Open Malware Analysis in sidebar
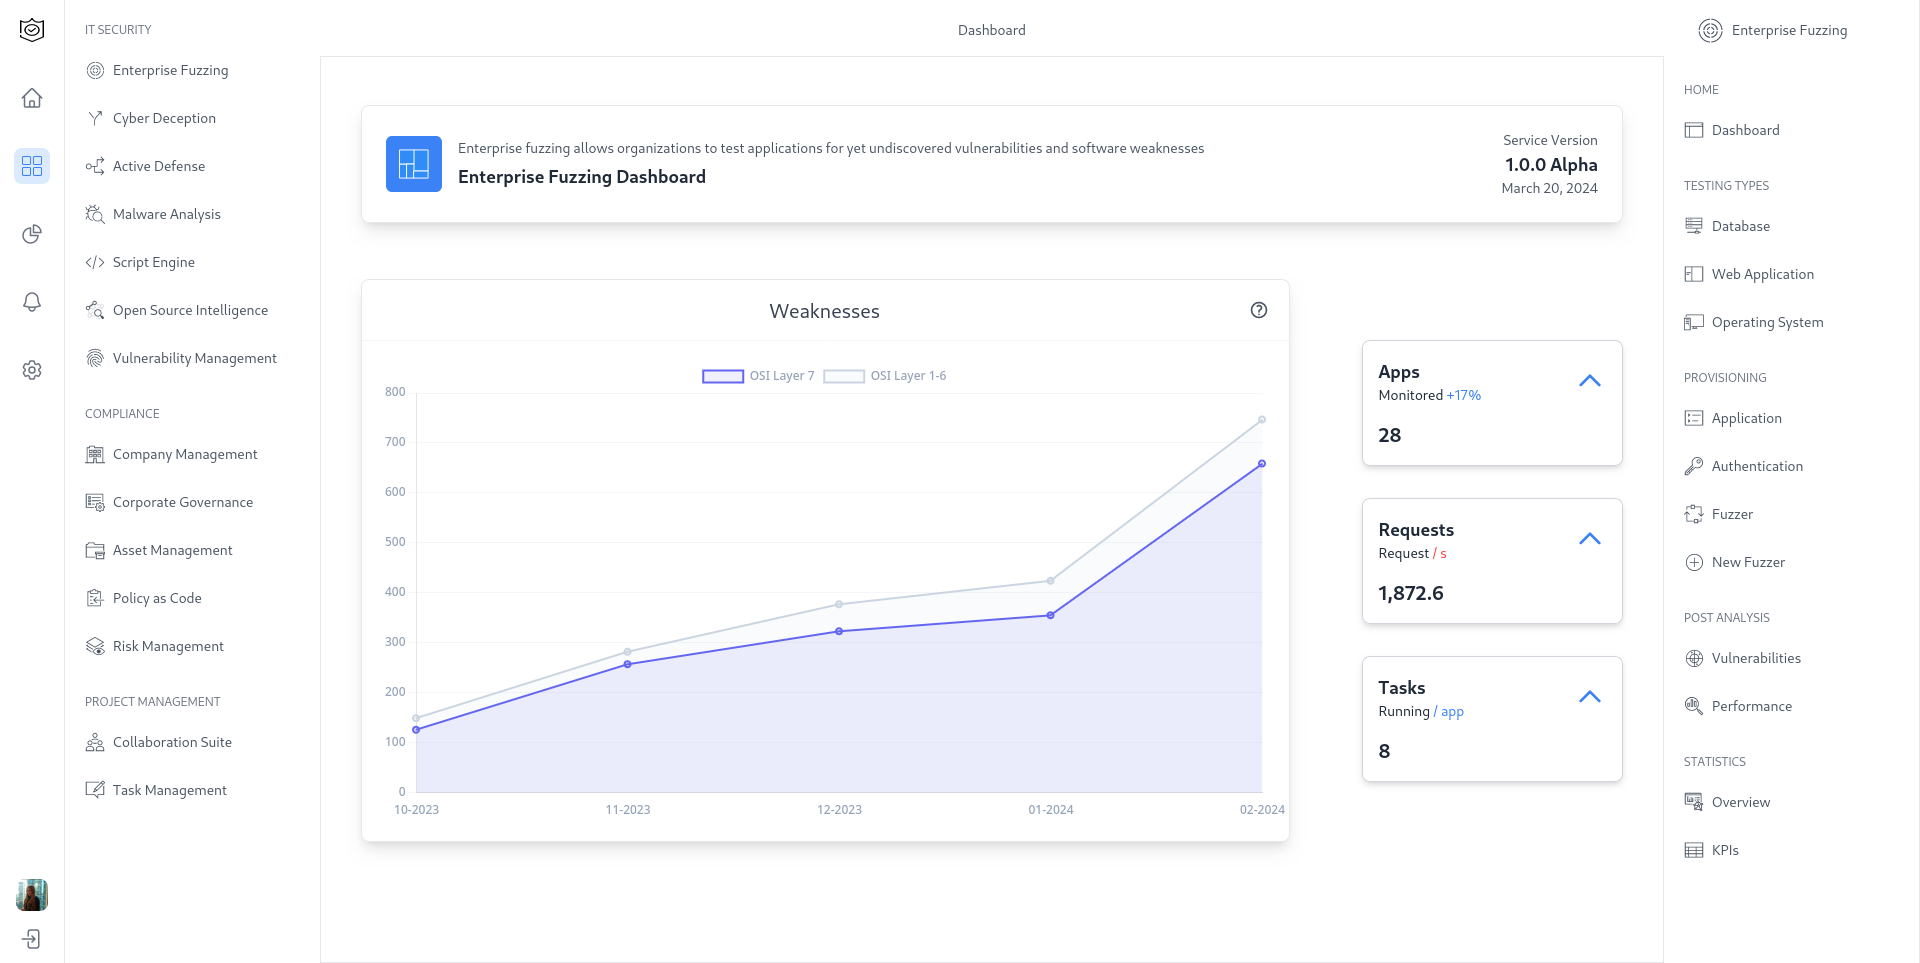 [x=166, y=214]
